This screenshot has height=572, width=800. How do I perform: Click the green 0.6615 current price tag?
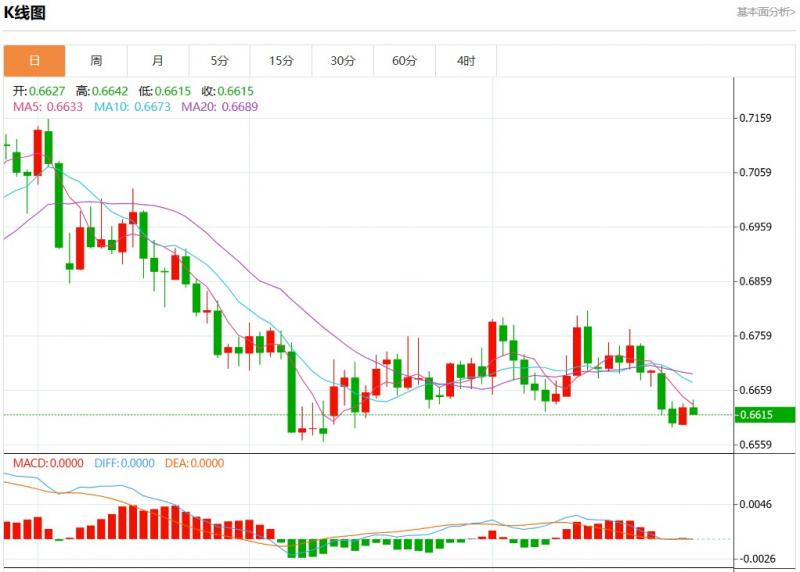pos(766,414)
